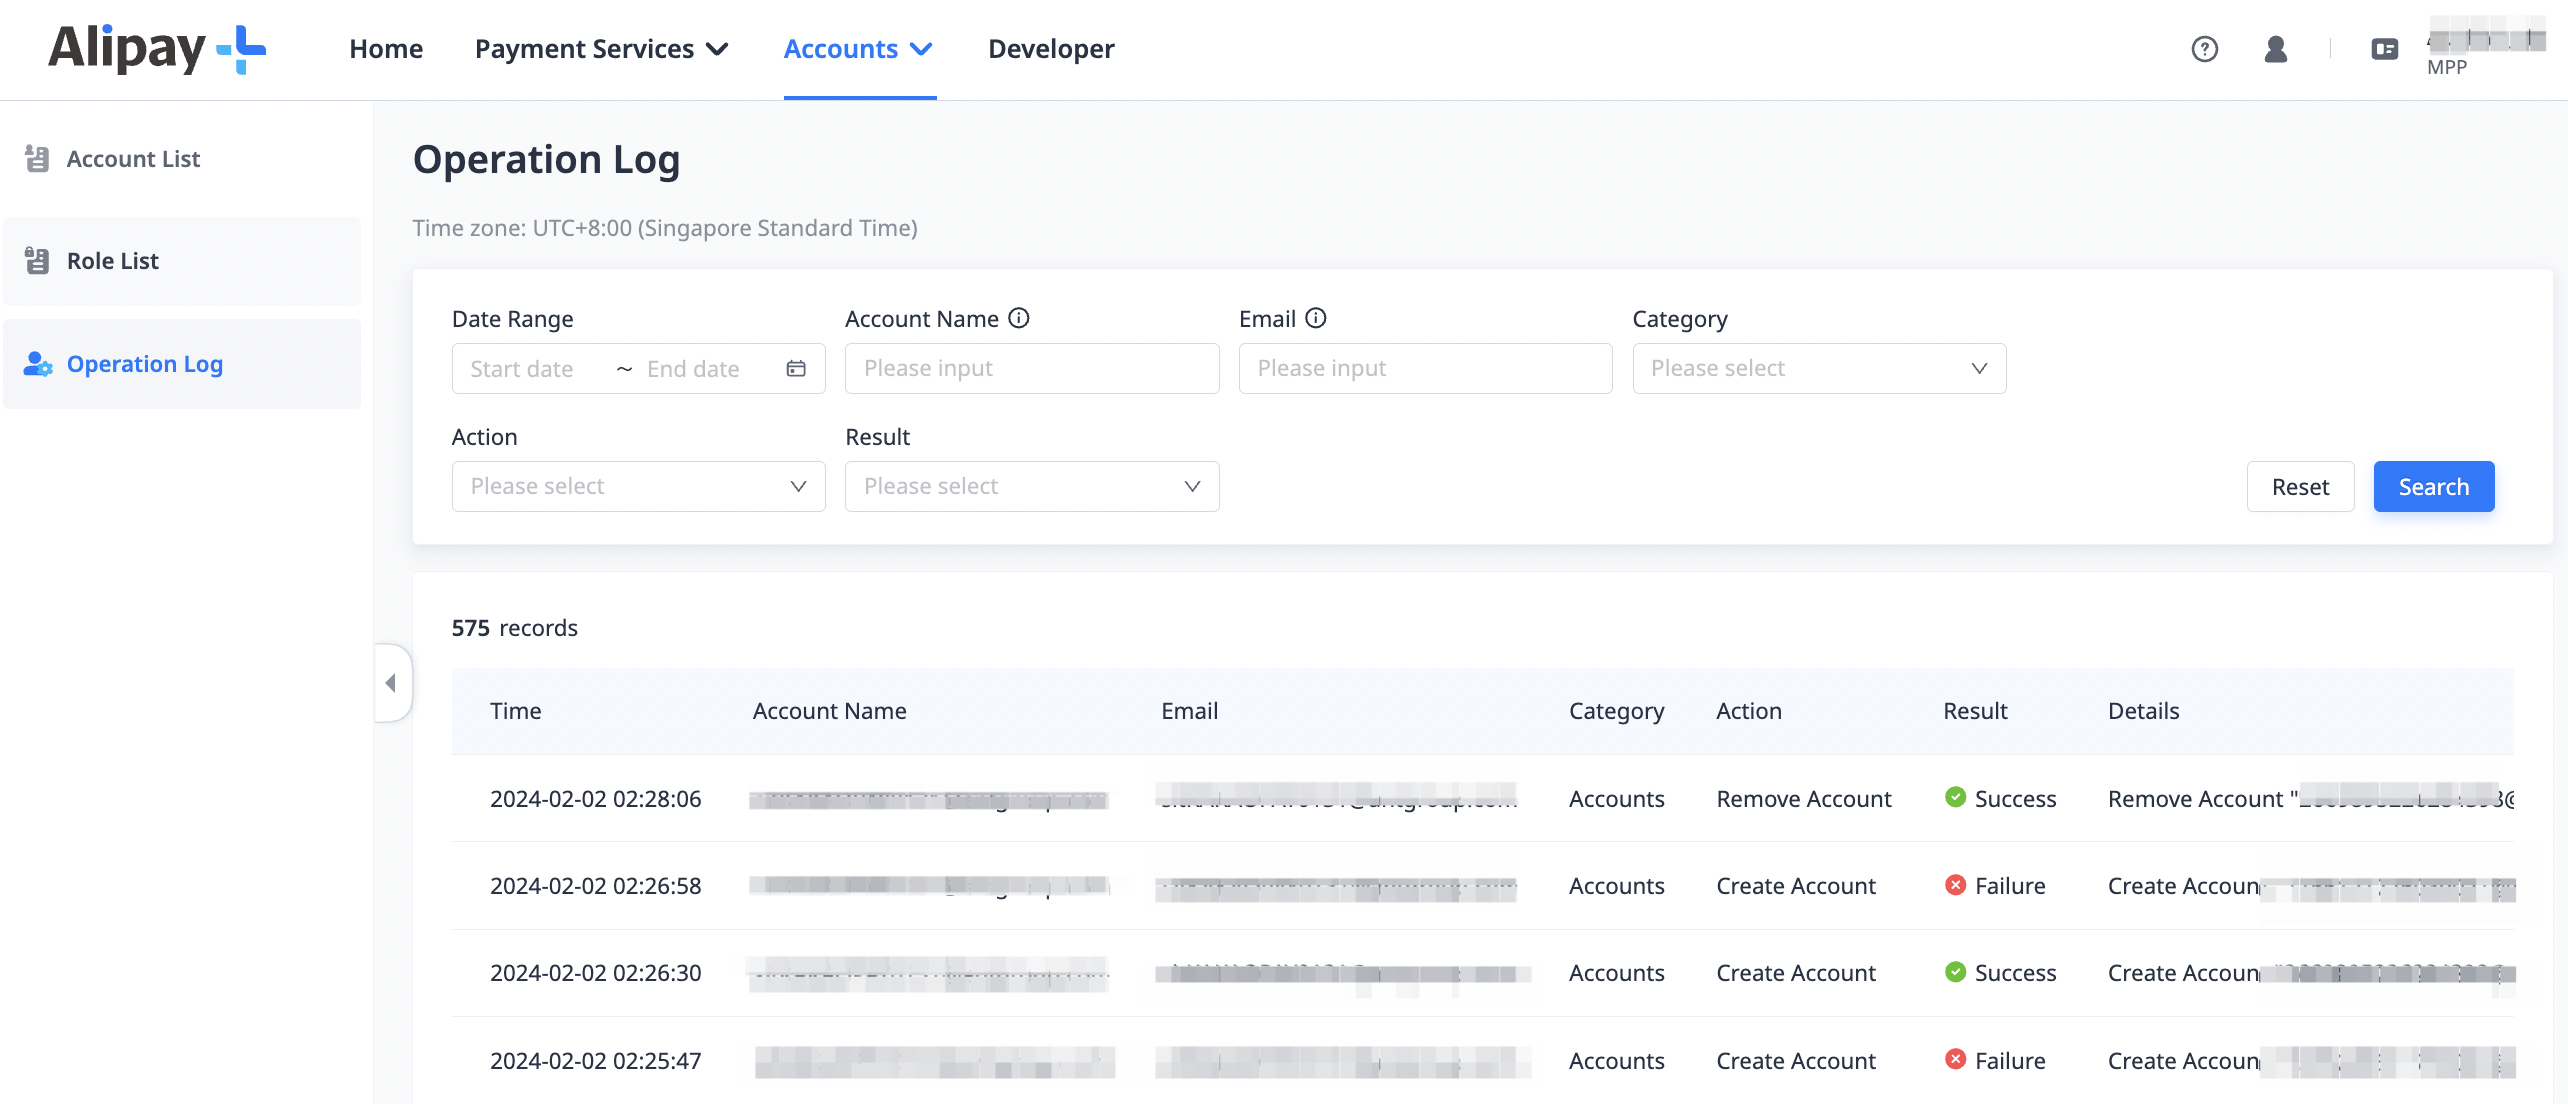Open the Category dropdown
Viewport: 2568px width, 1104px height.
click(x=1819, y=369)
